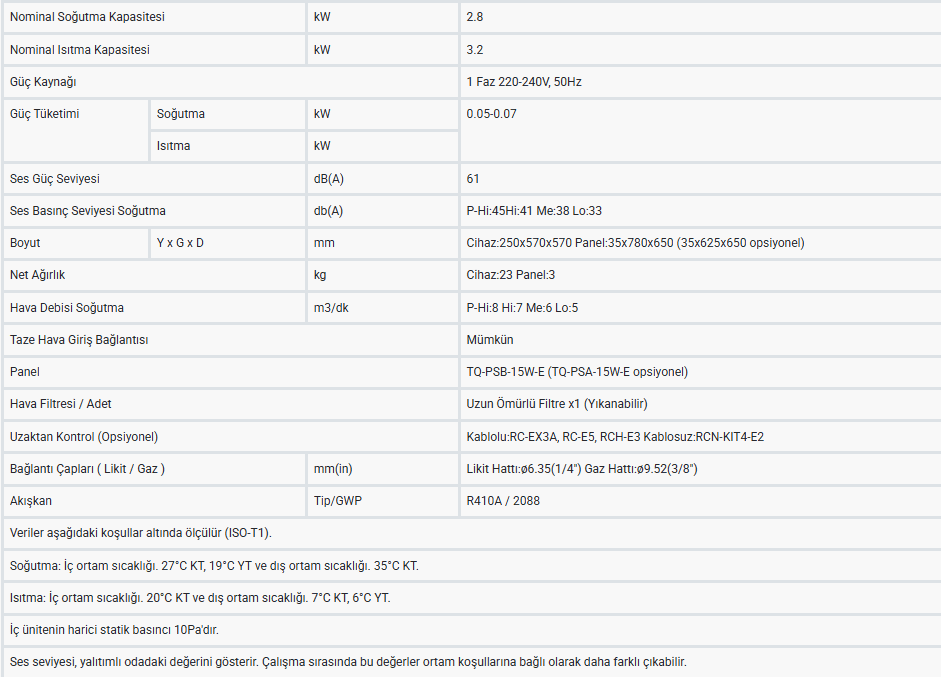Select the 0.05-0.07 power consumption value

click(492, 114)
